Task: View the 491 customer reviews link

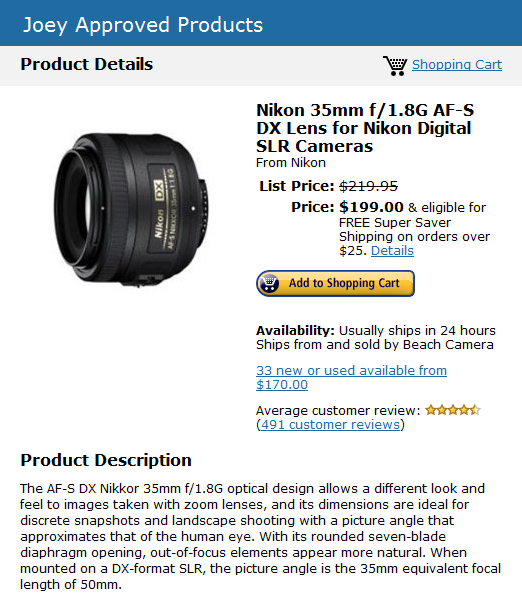Action: pos(330,425)
